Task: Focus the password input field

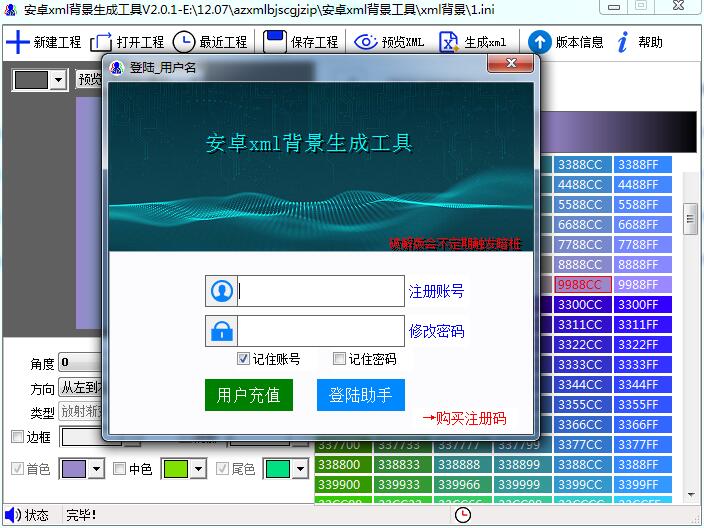Action: [321, 331]
